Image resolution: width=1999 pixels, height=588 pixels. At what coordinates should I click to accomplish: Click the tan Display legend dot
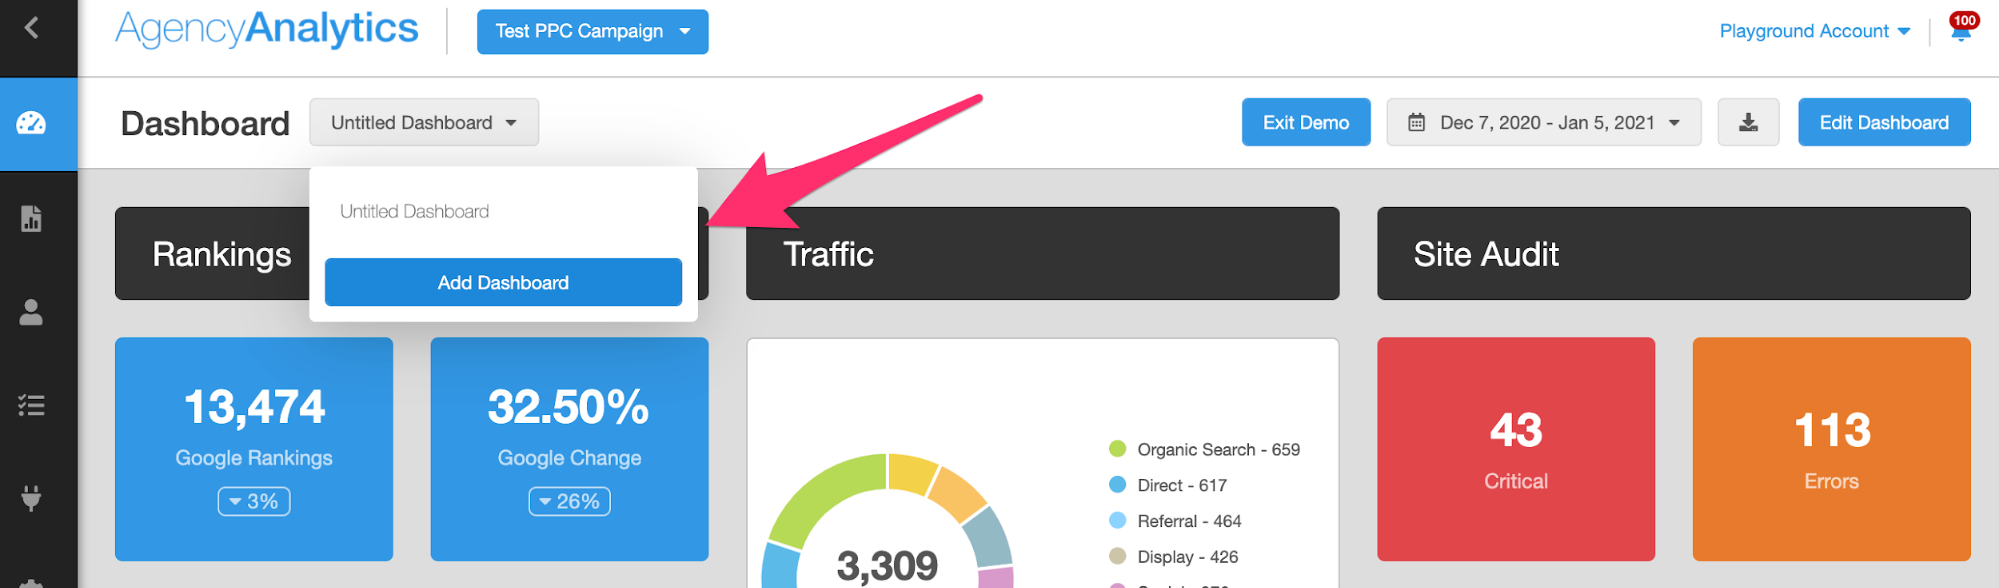pyautogui.click(x=1118, y=557)
